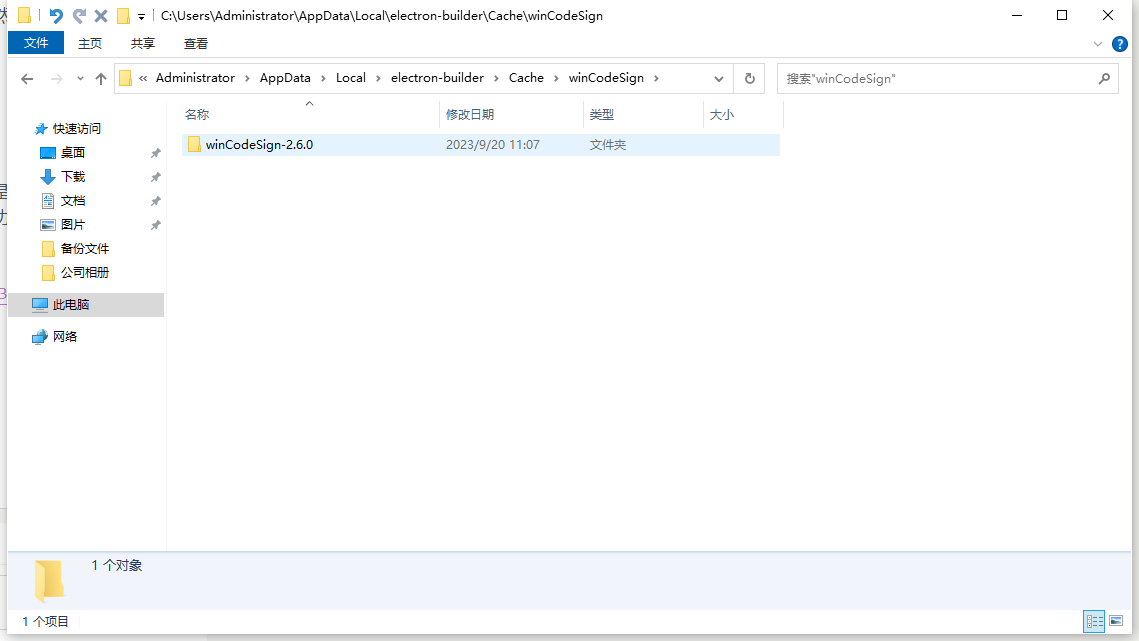Switch to the 查看 ribbon tab
Viewport: 1139px width, 641px height.
196,43
